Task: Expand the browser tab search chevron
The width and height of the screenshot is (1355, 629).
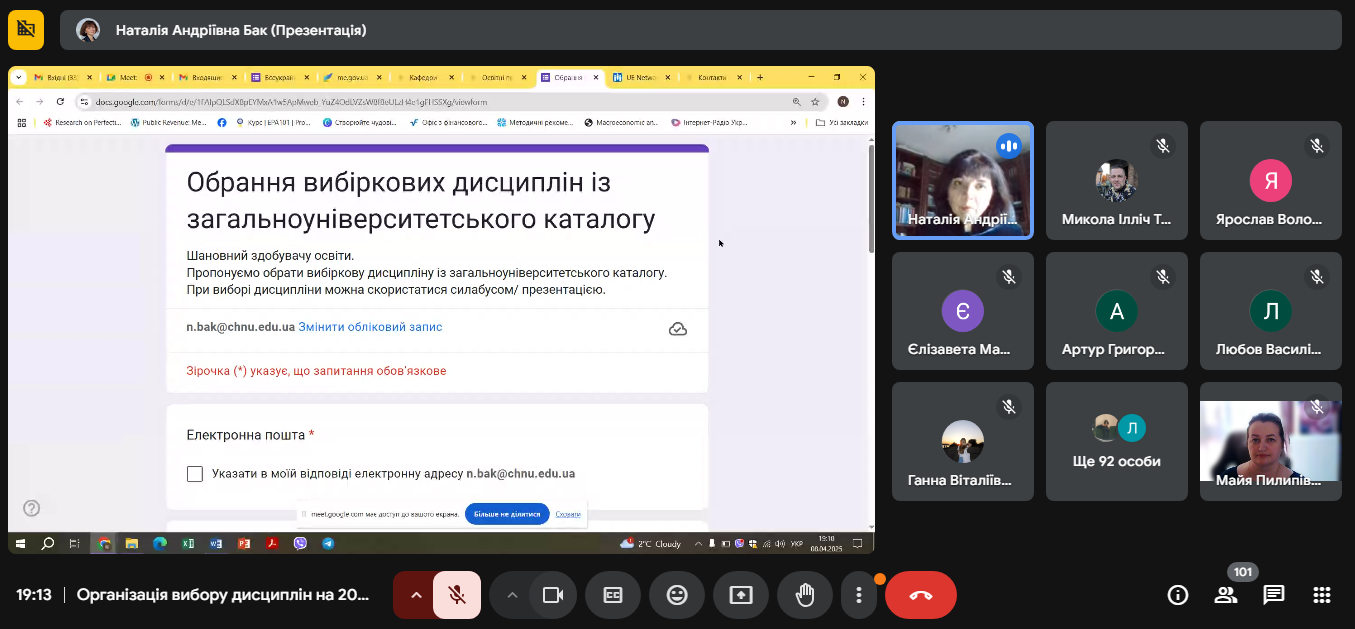Action: 18,77
